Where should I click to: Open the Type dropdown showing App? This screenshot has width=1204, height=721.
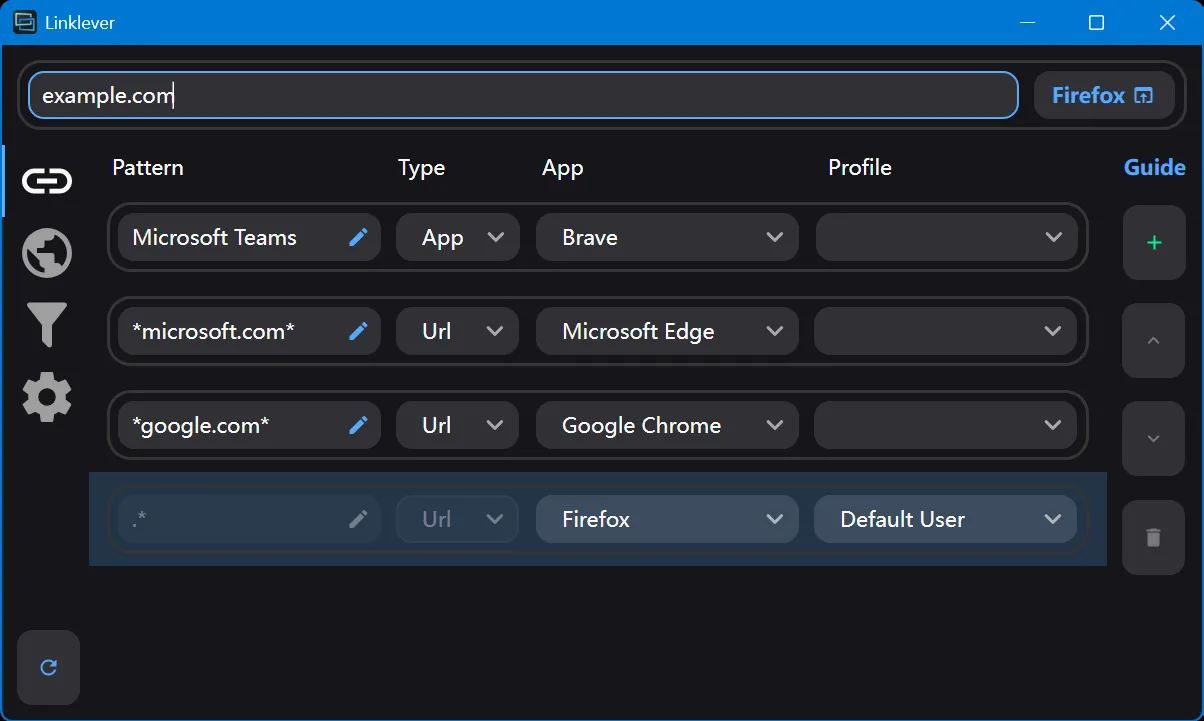click(x=457, y=237)
